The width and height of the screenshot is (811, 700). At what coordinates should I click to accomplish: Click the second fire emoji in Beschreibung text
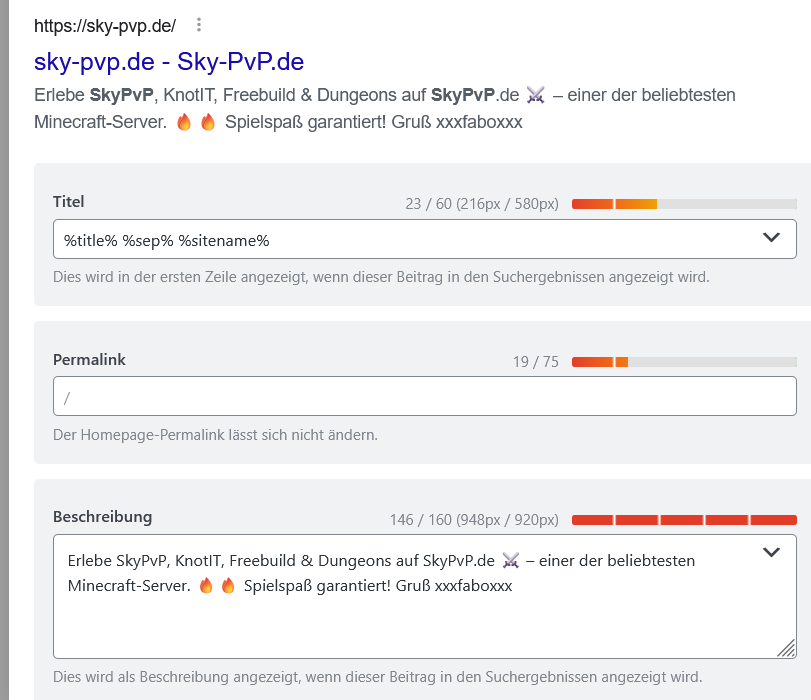coord(228,586)
